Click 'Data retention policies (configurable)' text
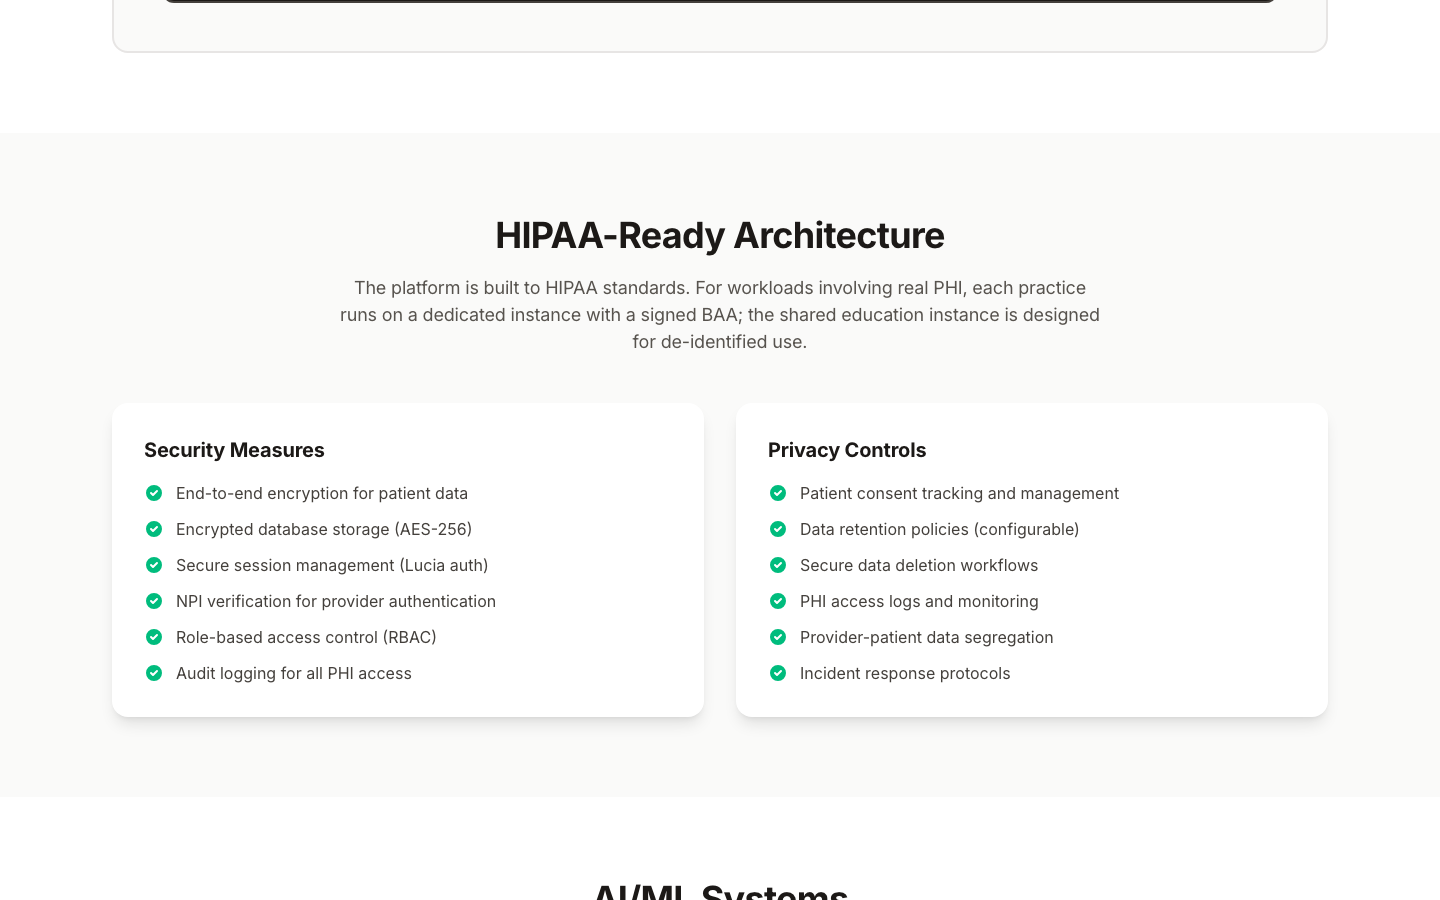 (940, 529)
